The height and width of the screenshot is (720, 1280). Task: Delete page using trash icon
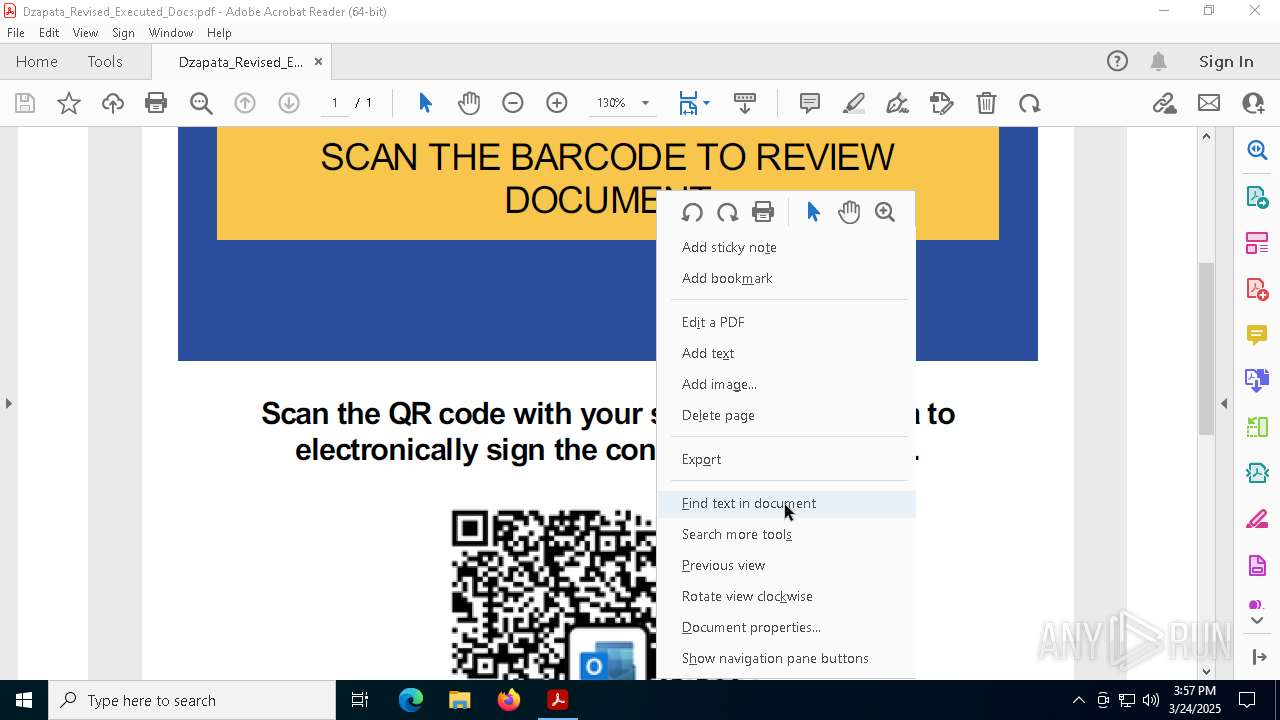tap(986, 103)
